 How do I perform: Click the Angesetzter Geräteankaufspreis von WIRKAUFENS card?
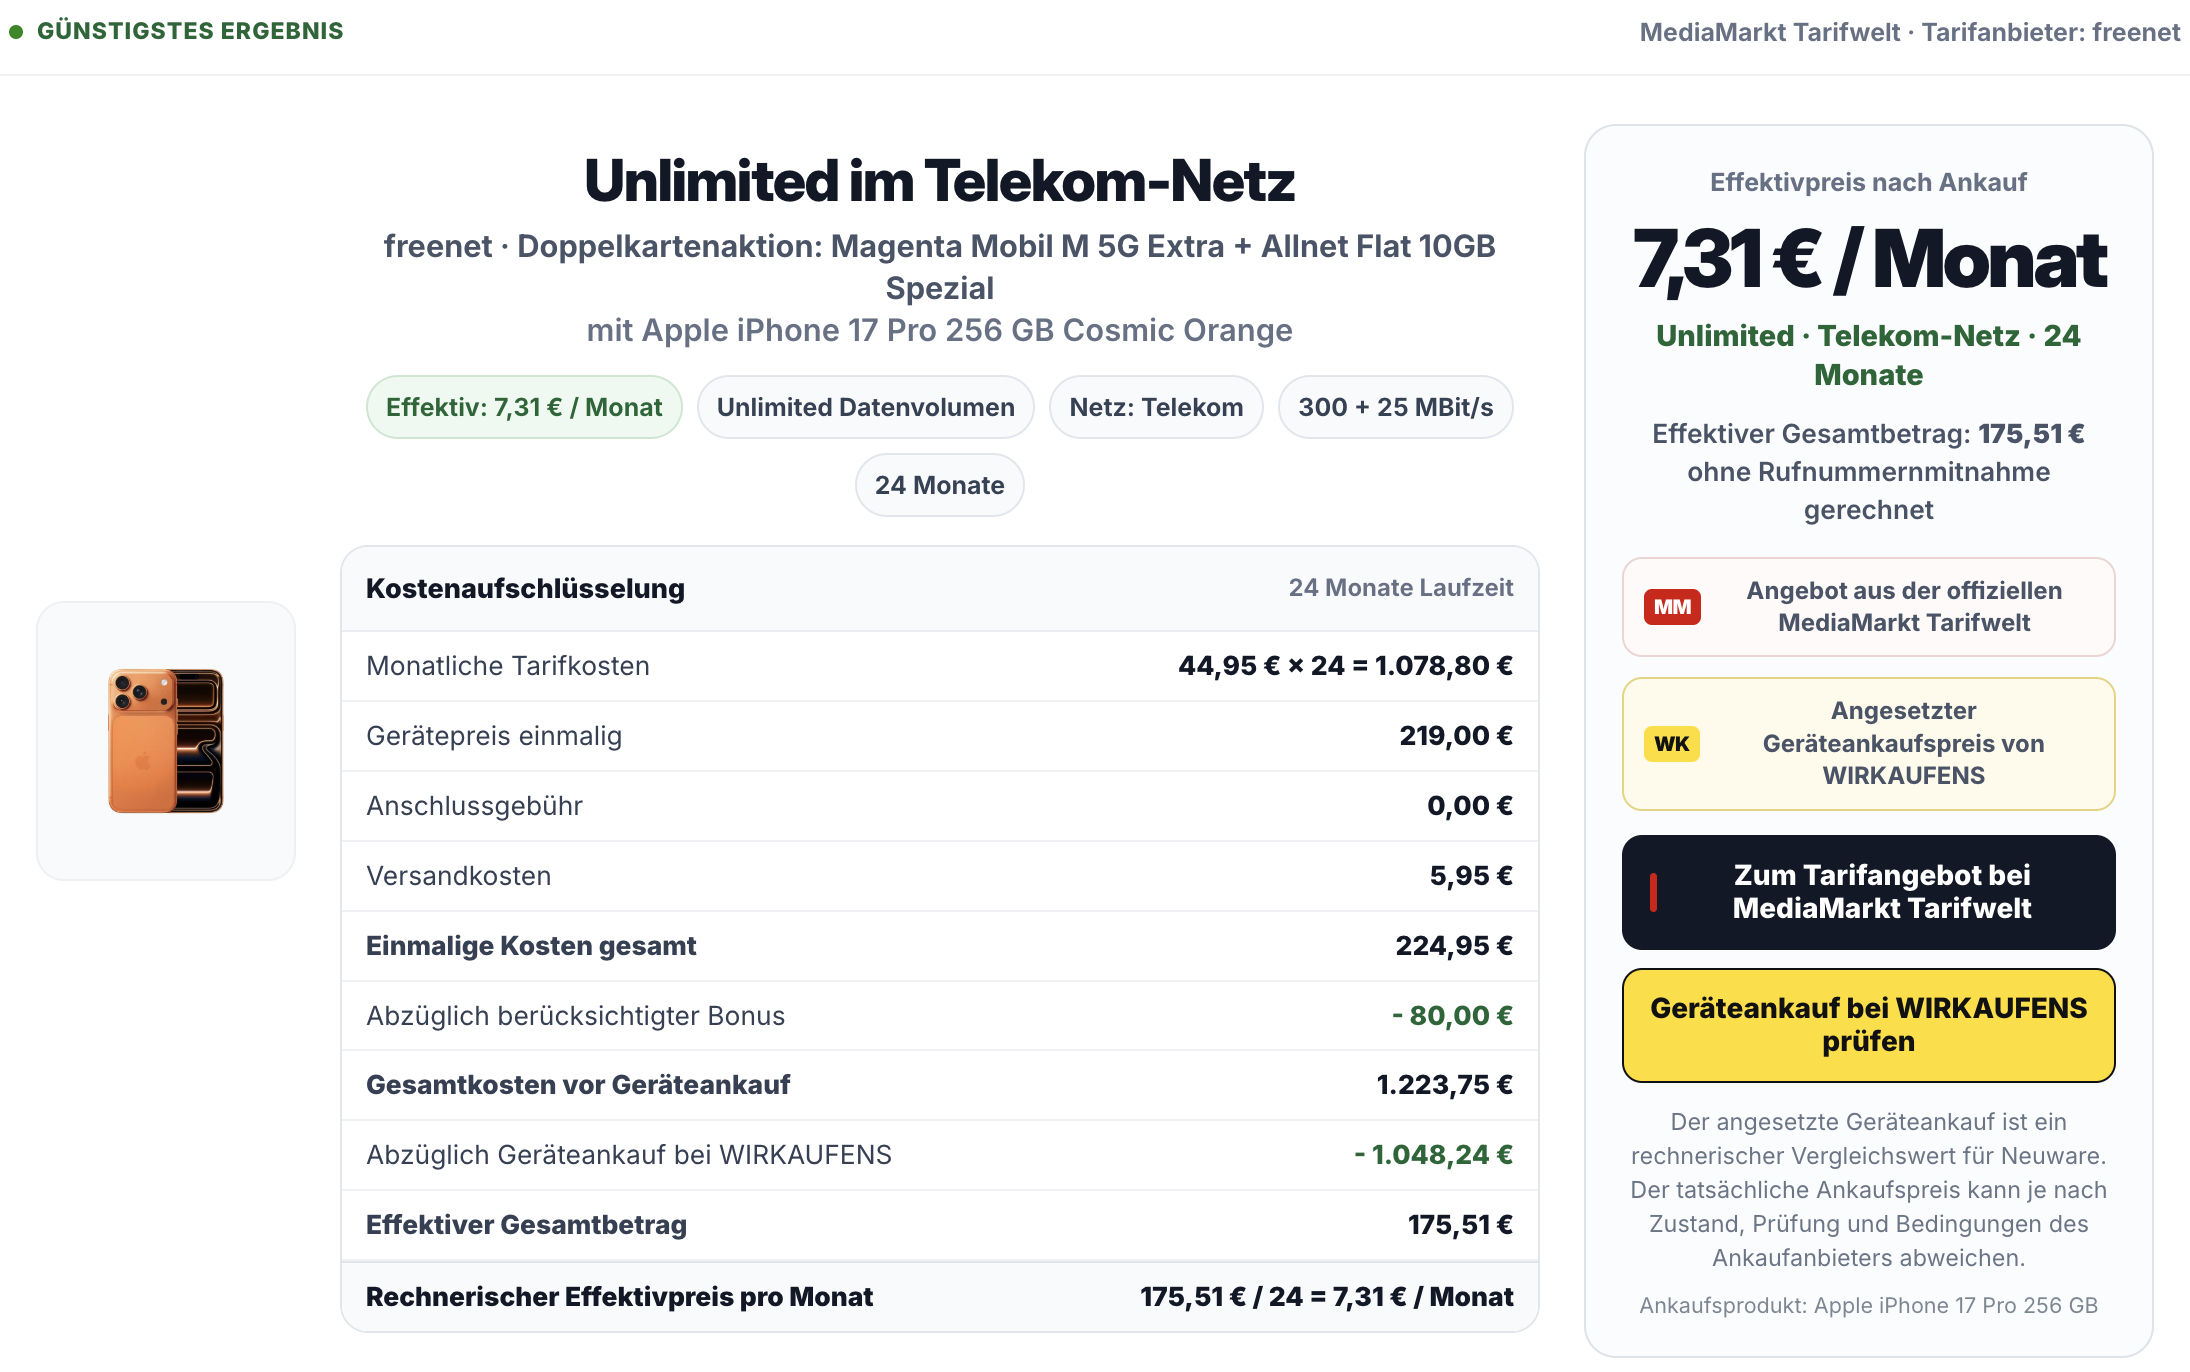coord(1868,744)
